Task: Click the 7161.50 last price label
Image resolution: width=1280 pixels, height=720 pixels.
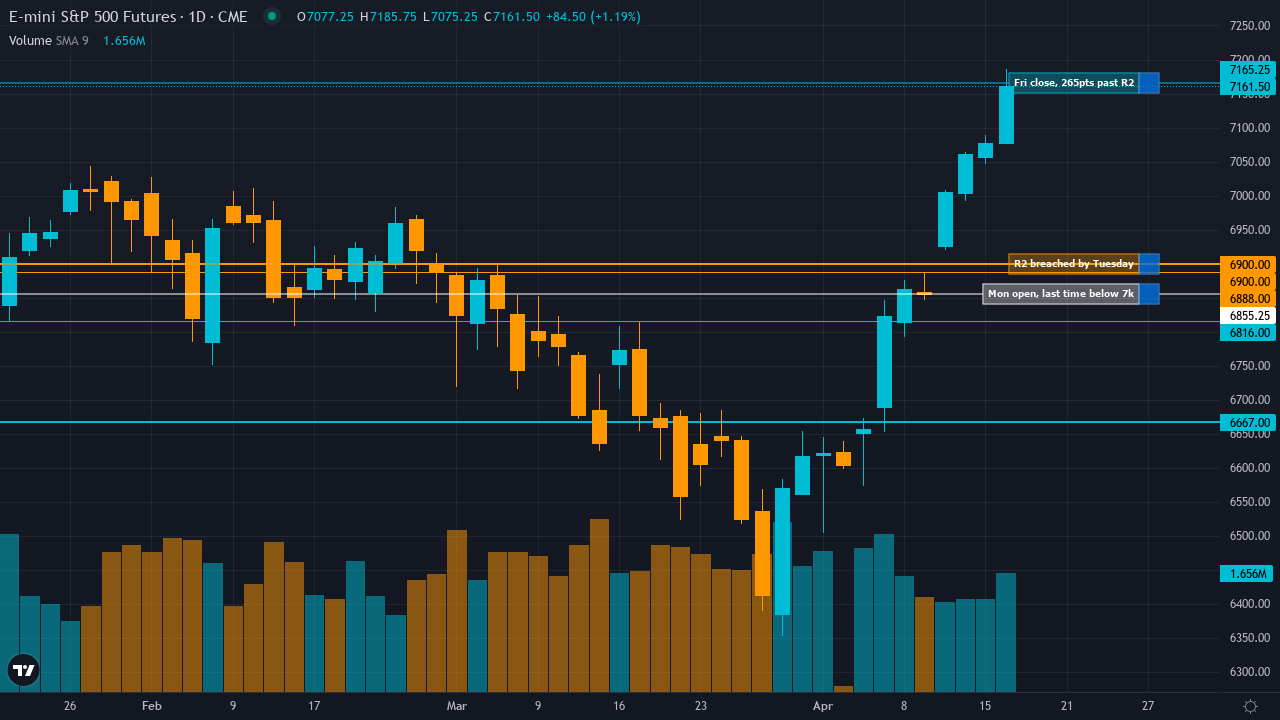Action: [1248, 87]
